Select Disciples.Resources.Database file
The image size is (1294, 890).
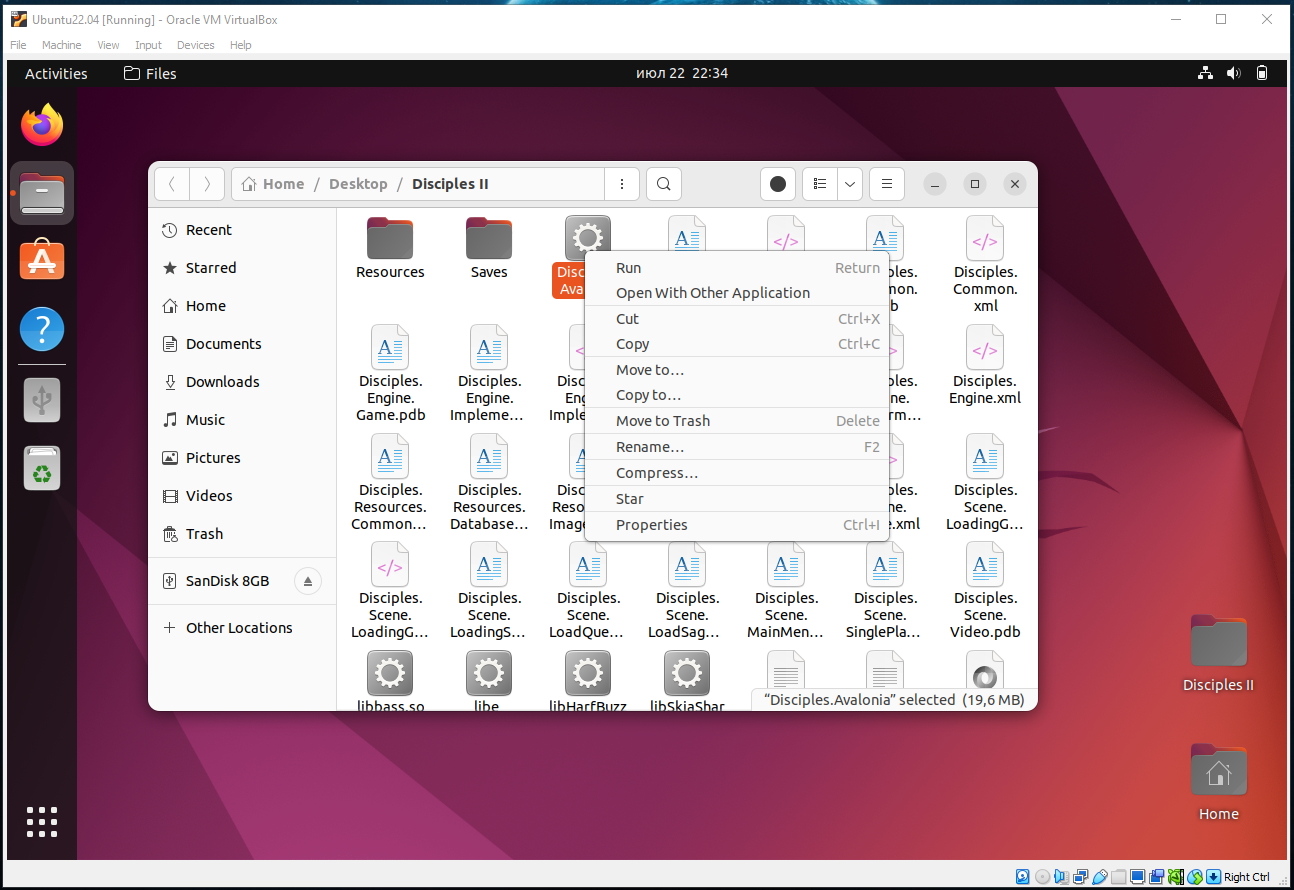point(489,482)
